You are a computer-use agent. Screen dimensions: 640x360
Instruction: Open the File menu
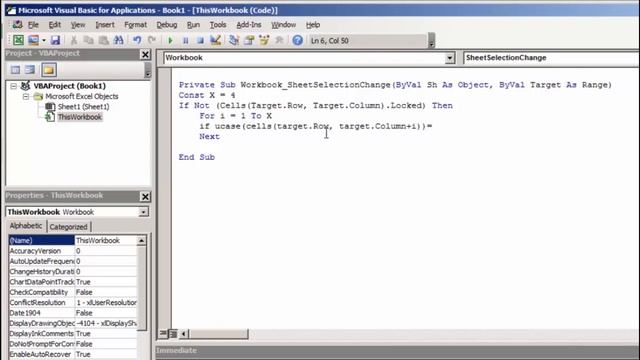coord(33,25)
